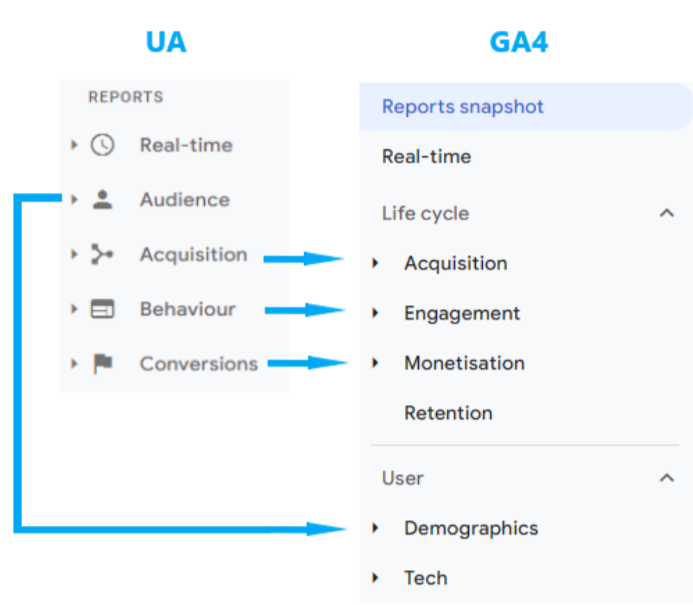
Task: Expand the Demographics disclosure triangle
Action: (376, 528)
